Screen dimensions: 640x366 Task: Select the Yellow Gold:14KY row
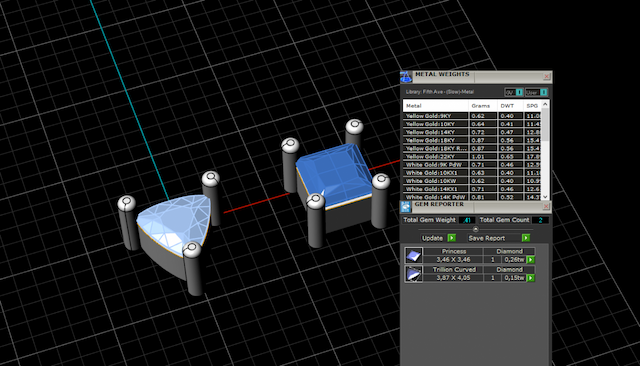click(472, 132)
